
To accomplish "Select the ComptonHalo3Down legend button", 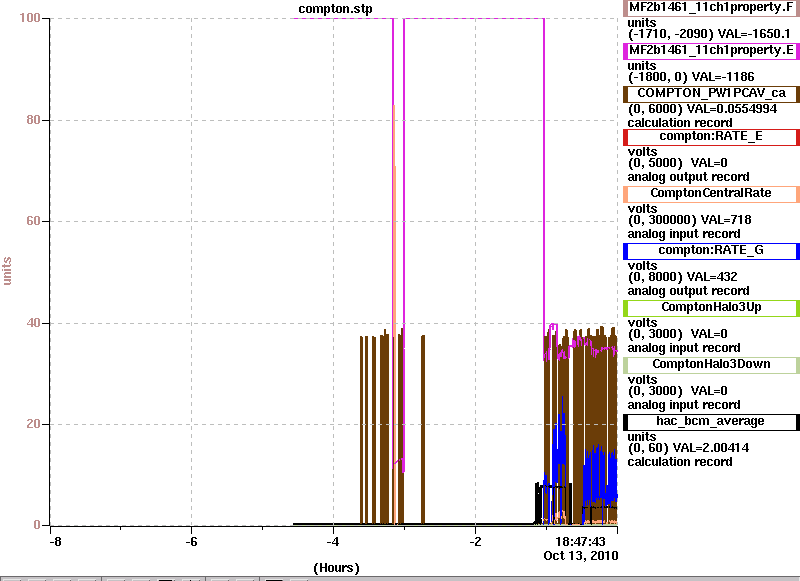I will coord(711,365).
